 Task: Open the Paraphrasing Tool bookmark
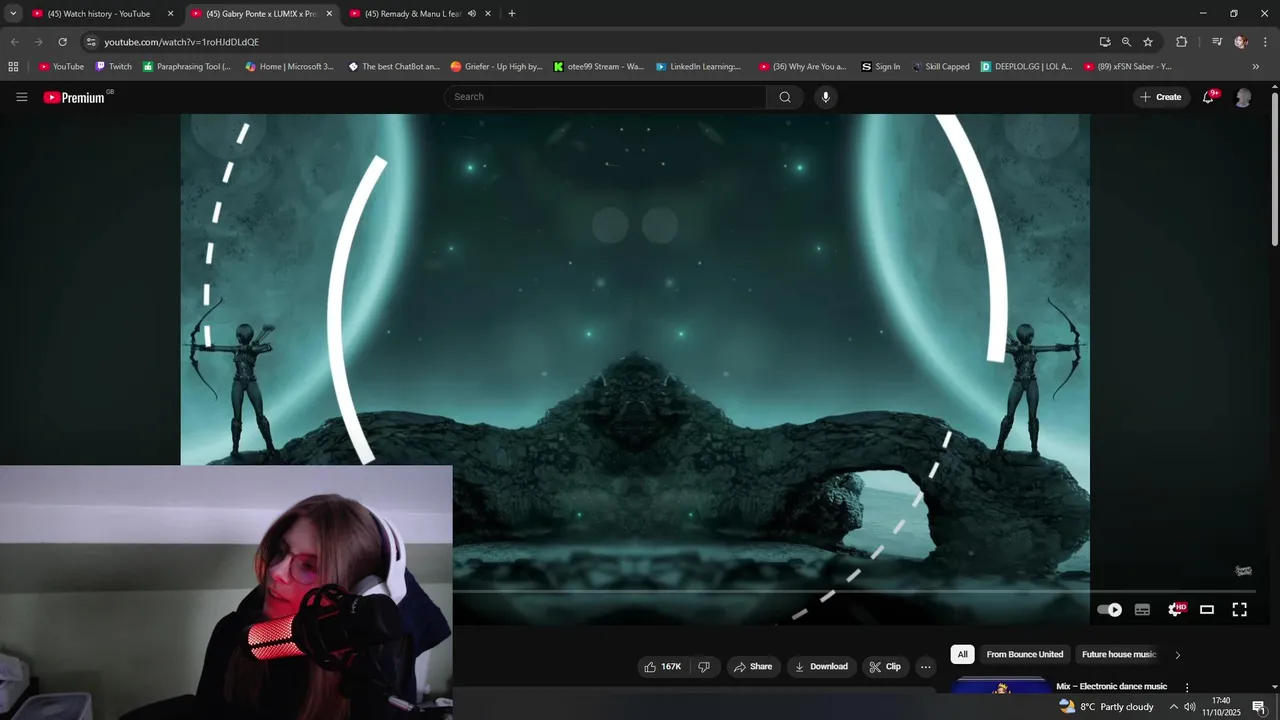(x=187, y=67)
